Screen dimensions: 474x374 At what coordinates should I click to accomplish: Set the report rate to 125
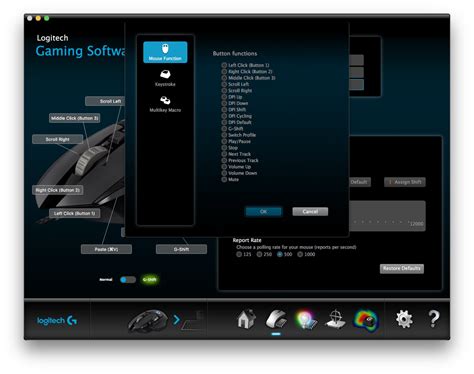pos(239,254)
